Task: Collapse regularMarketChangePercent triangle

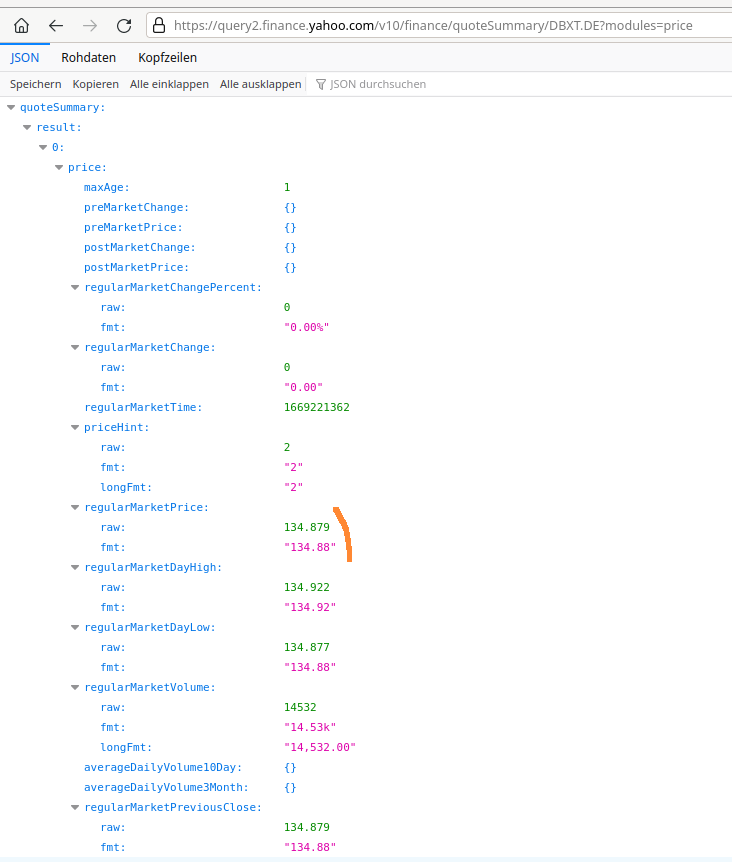Action: click(x=75, y=287)
